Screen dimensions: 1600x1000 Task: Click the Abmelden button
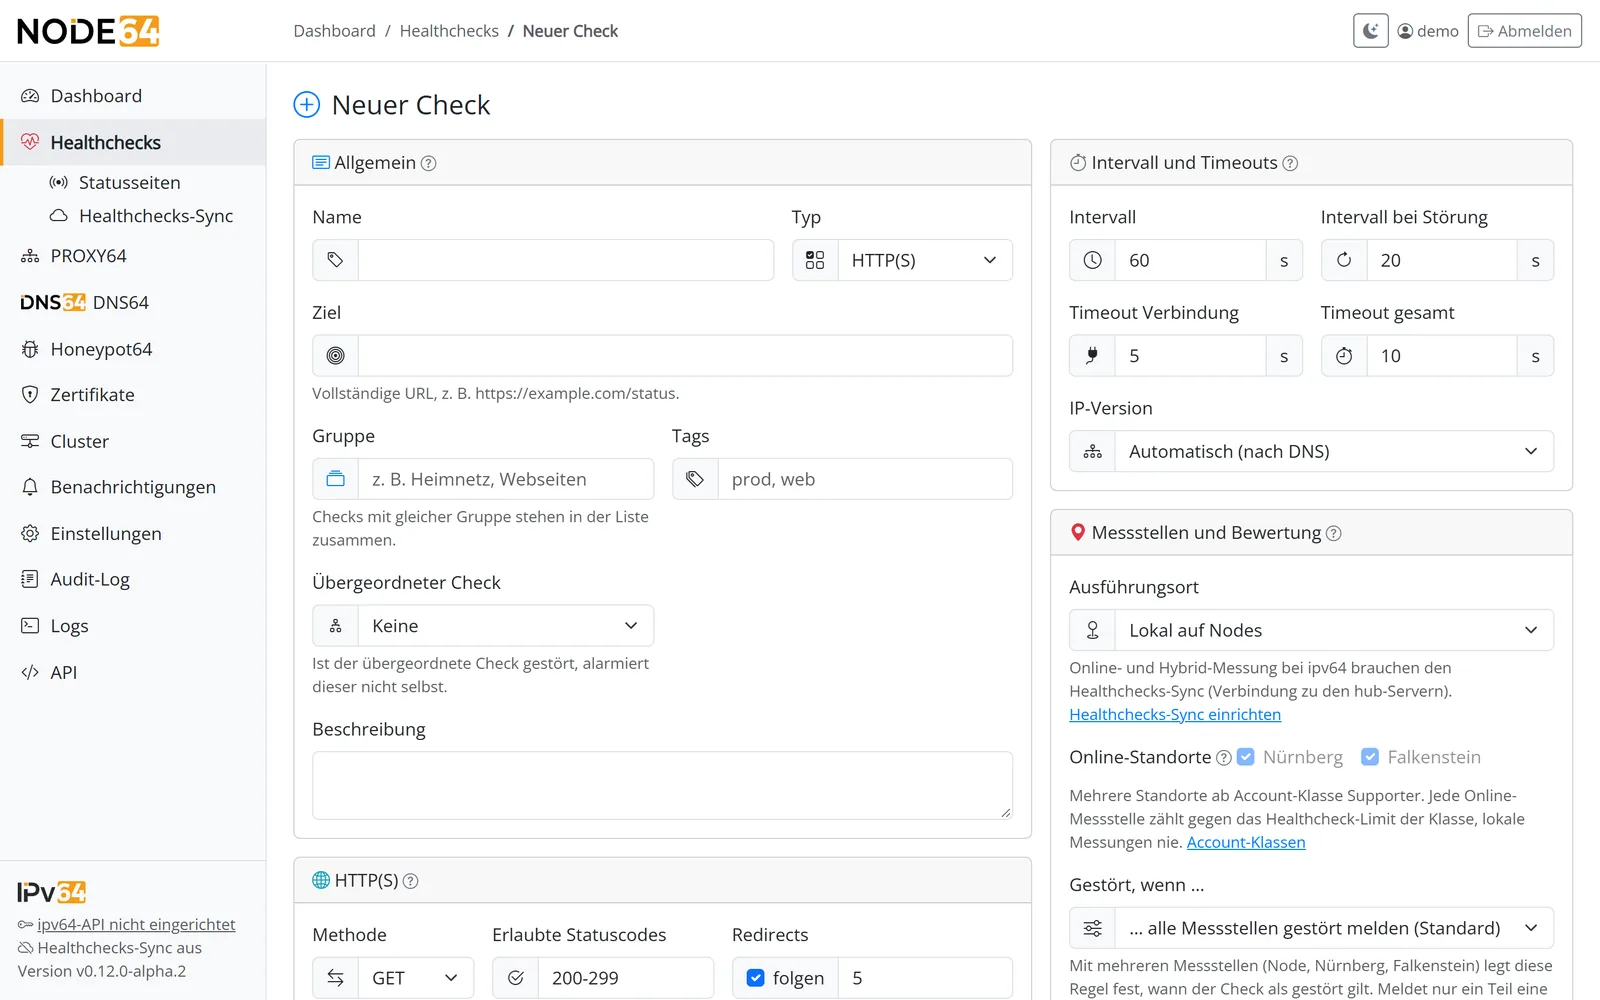[1524, 31]
